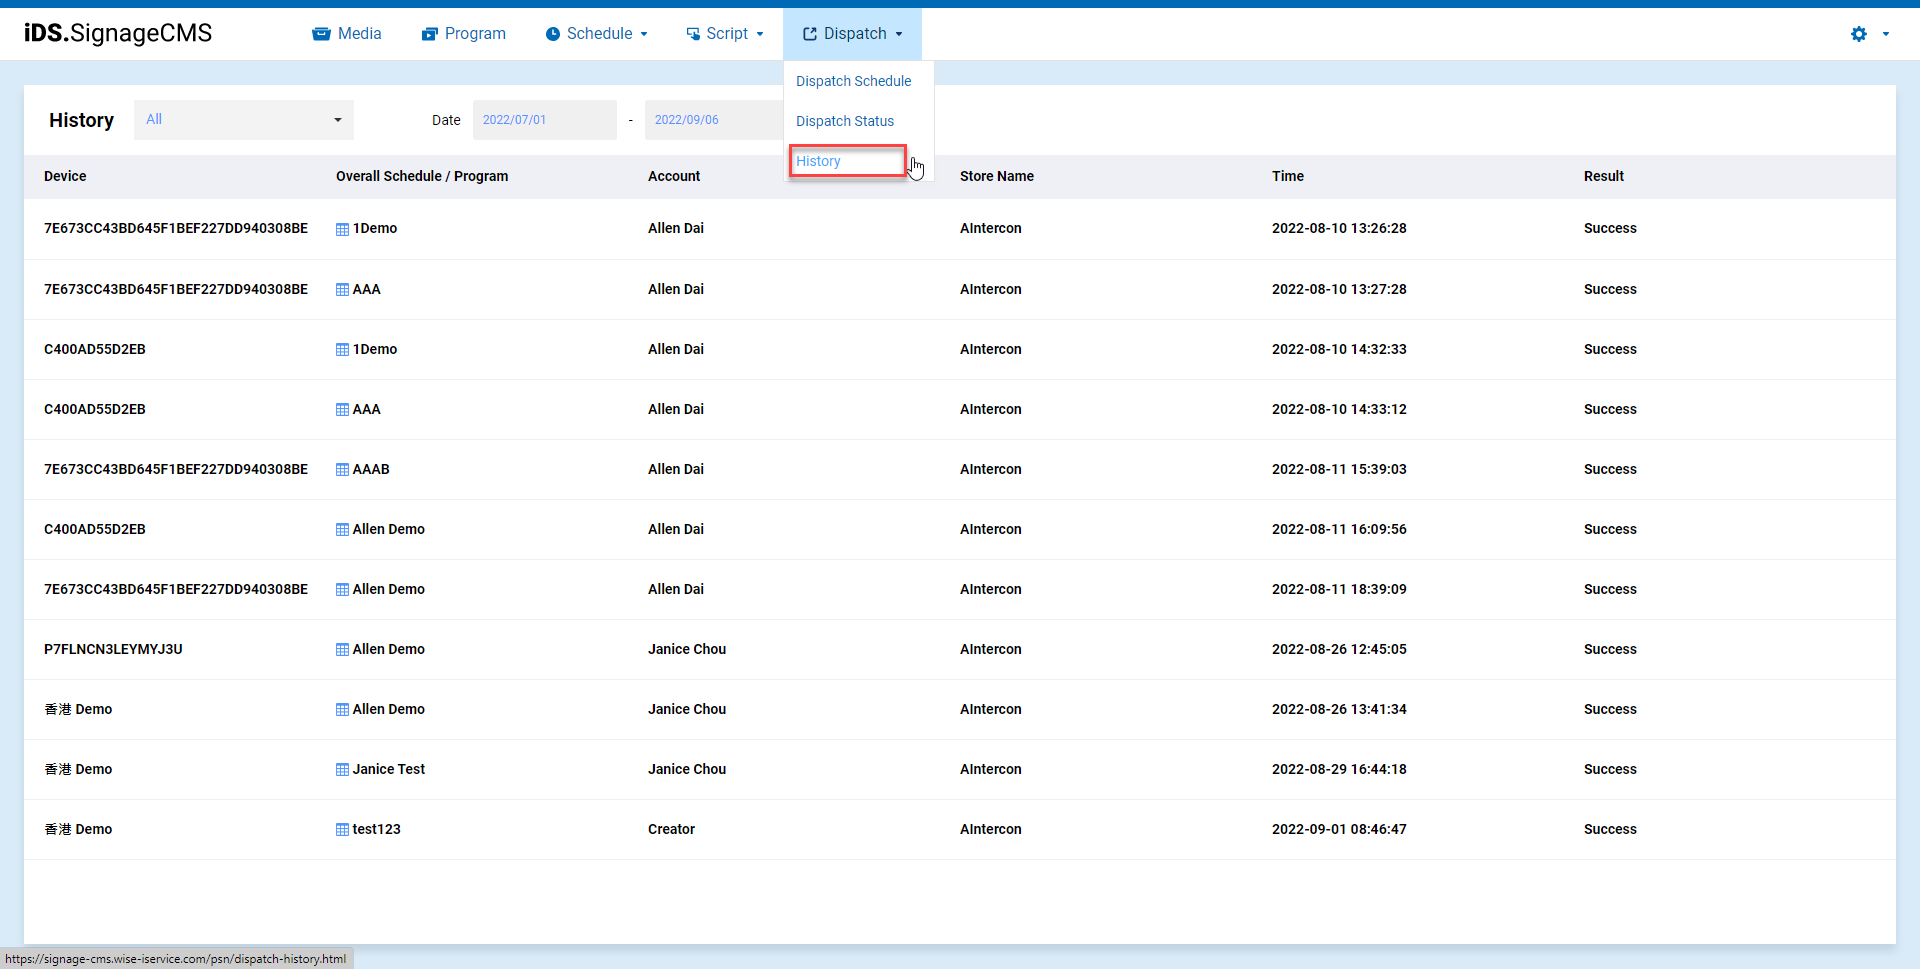
Task: Expand the caret next to settings gear
Action: tap(1886, 34)
